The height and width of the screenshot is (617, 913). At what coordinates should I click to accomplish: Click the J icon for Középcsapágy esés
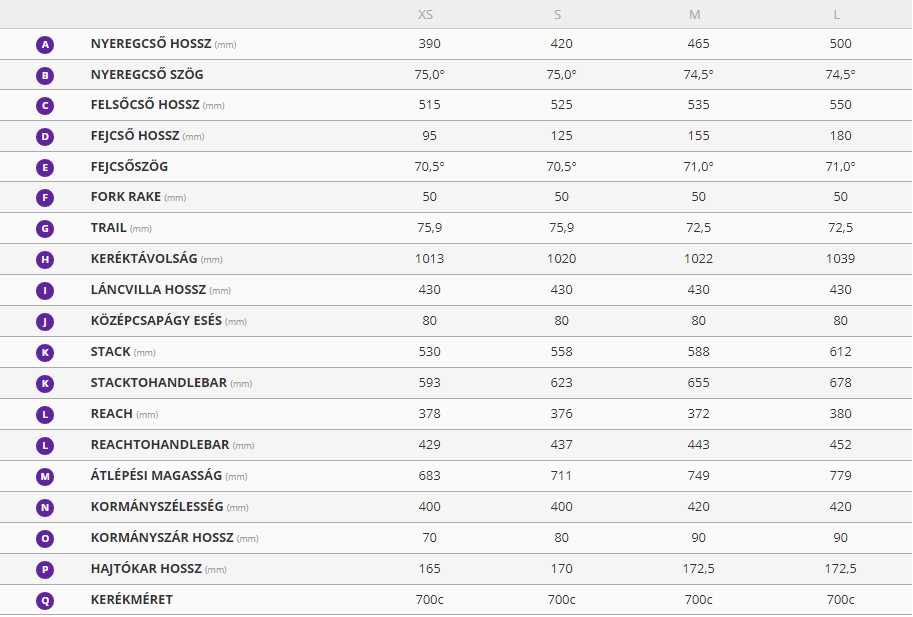point(45,322)
